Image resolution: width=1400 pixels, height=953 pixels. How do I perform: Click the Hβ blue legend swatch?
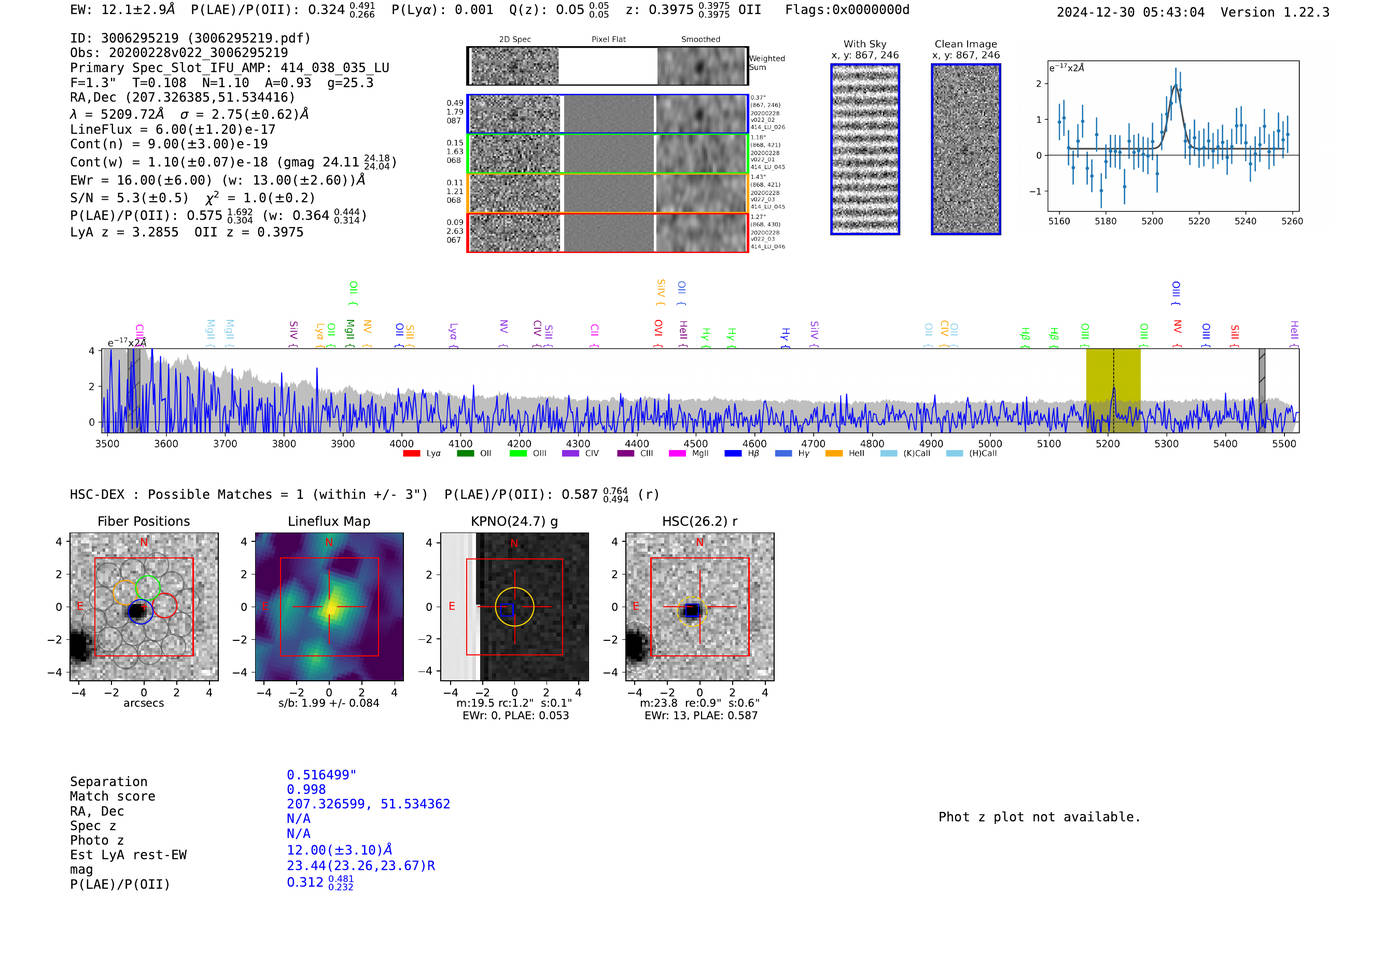[x=733, y=454]
